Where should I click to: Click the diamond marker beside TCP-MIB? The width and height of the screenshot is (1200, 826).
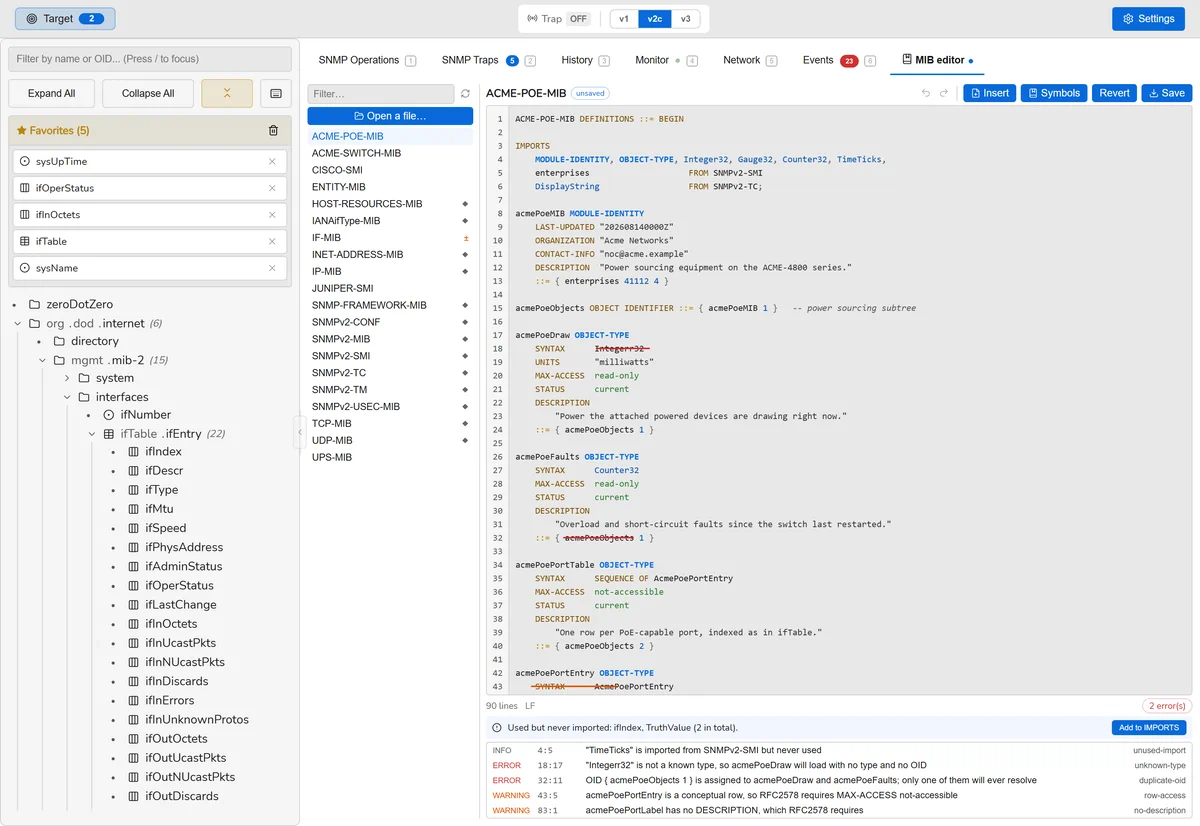pos(465,424)
